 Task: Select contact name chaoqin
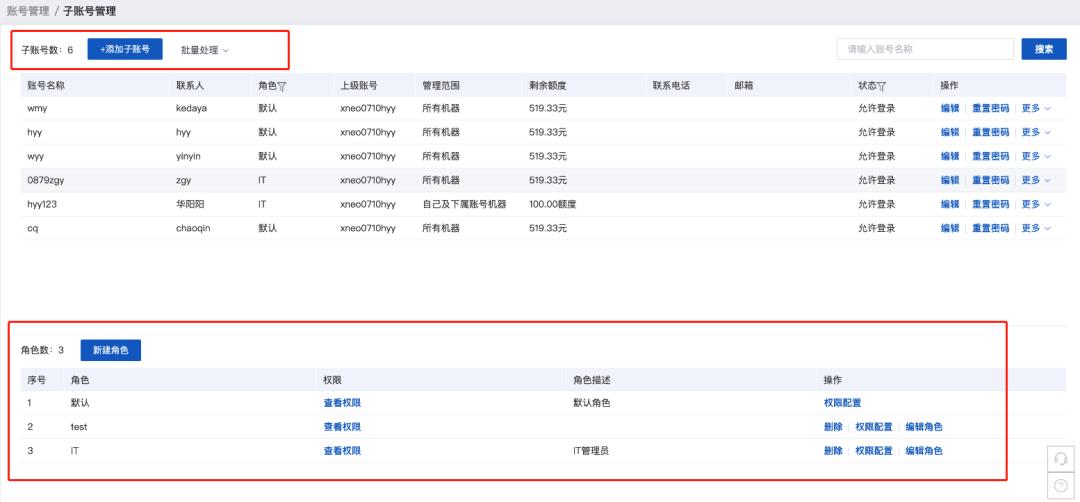point(193,228)
